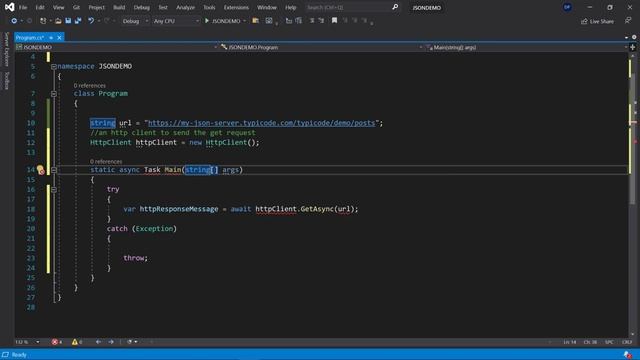
Task: Click the feedback icon next to Live Share
Action: 628,21
